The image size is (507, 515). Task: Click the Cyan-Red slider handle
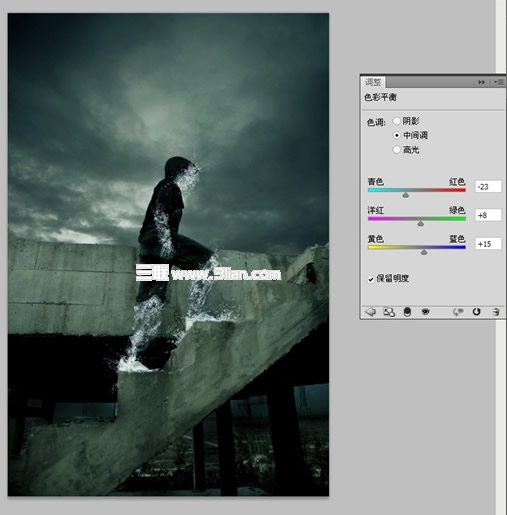pos(405,195)
